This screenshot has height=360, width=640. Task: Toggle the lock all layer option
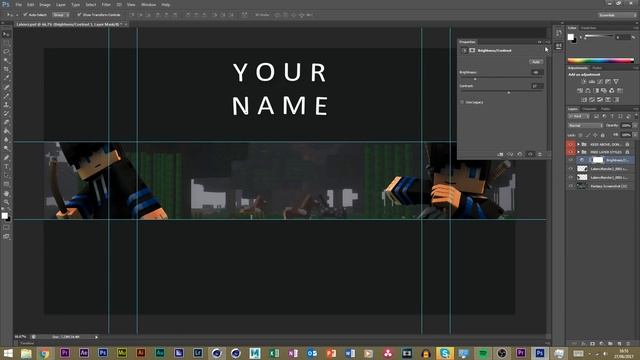[602, 135]
